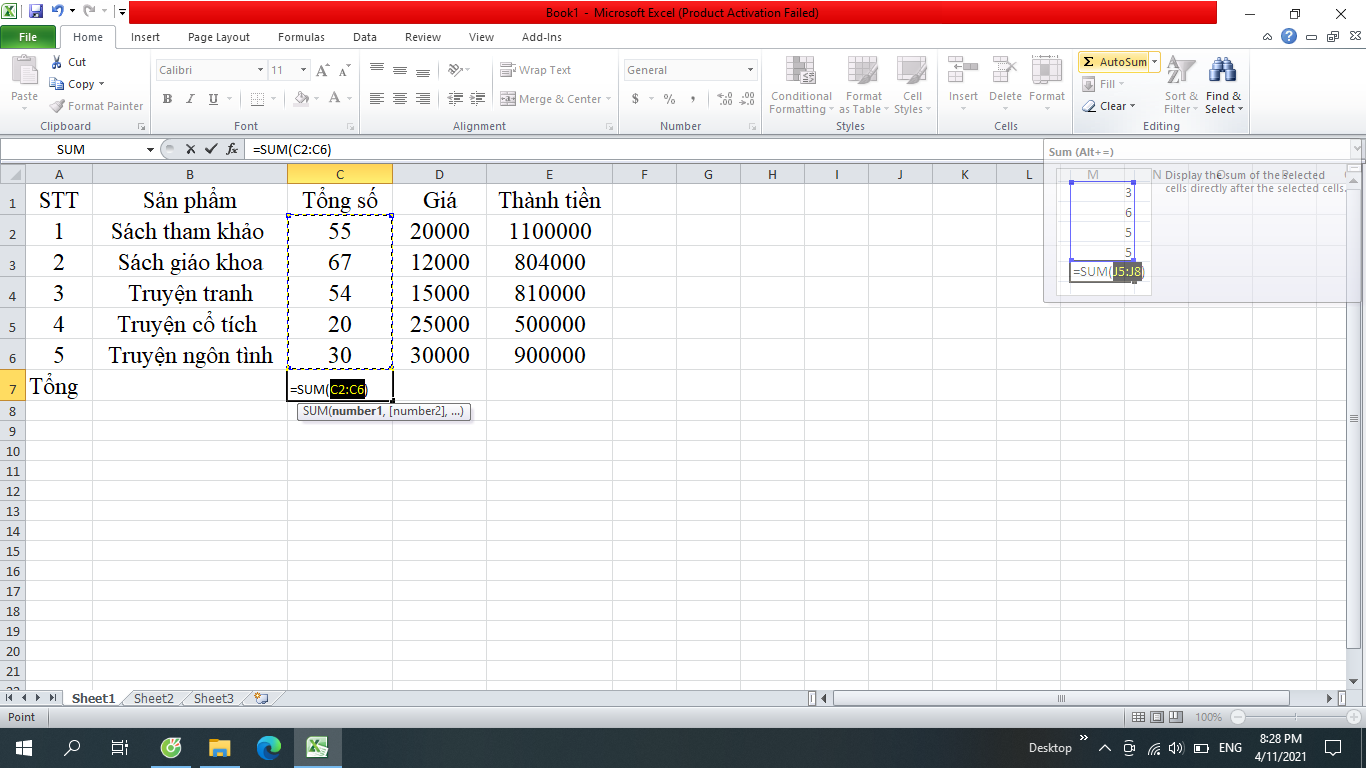This screenshot has width=1366, height=768.
Task: Click the Paste clipboard icon
Action: (24, 70)
